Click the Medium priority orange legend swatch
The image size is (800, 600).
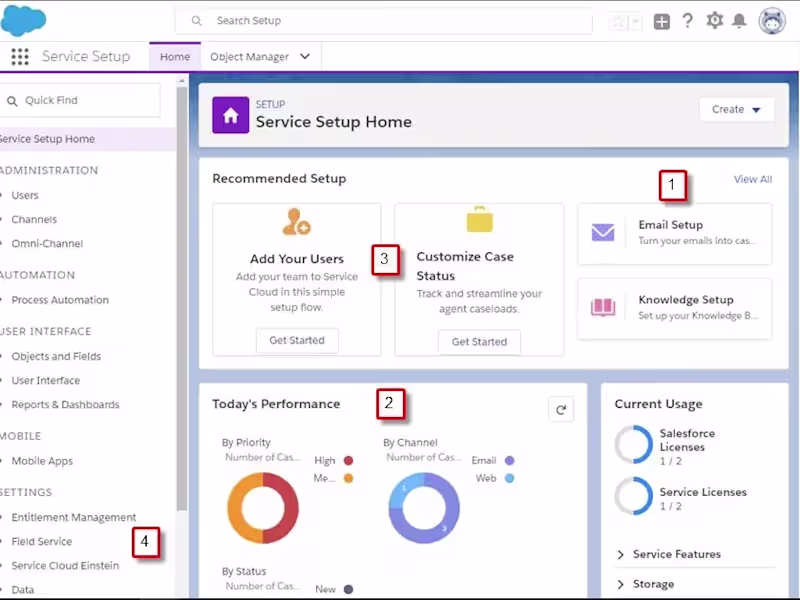tap(348, 479)
